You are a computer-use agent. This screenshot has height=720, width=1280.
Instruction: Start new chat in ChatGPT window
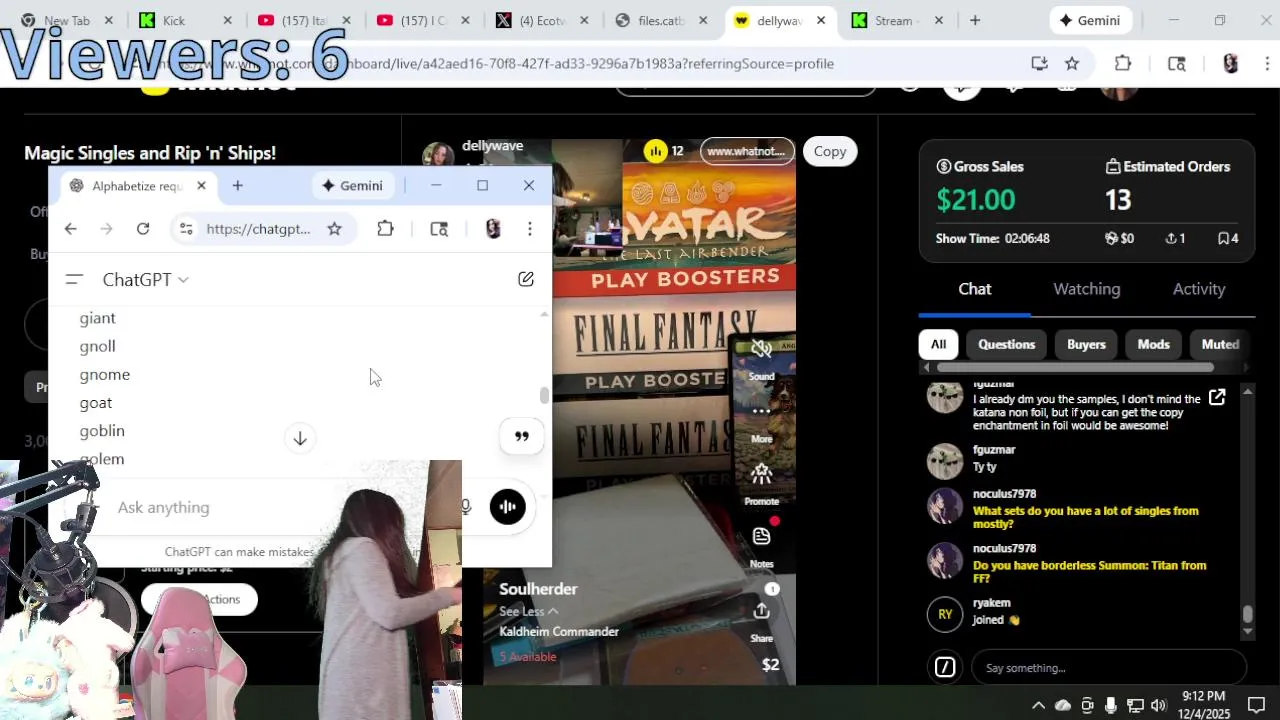525,279
